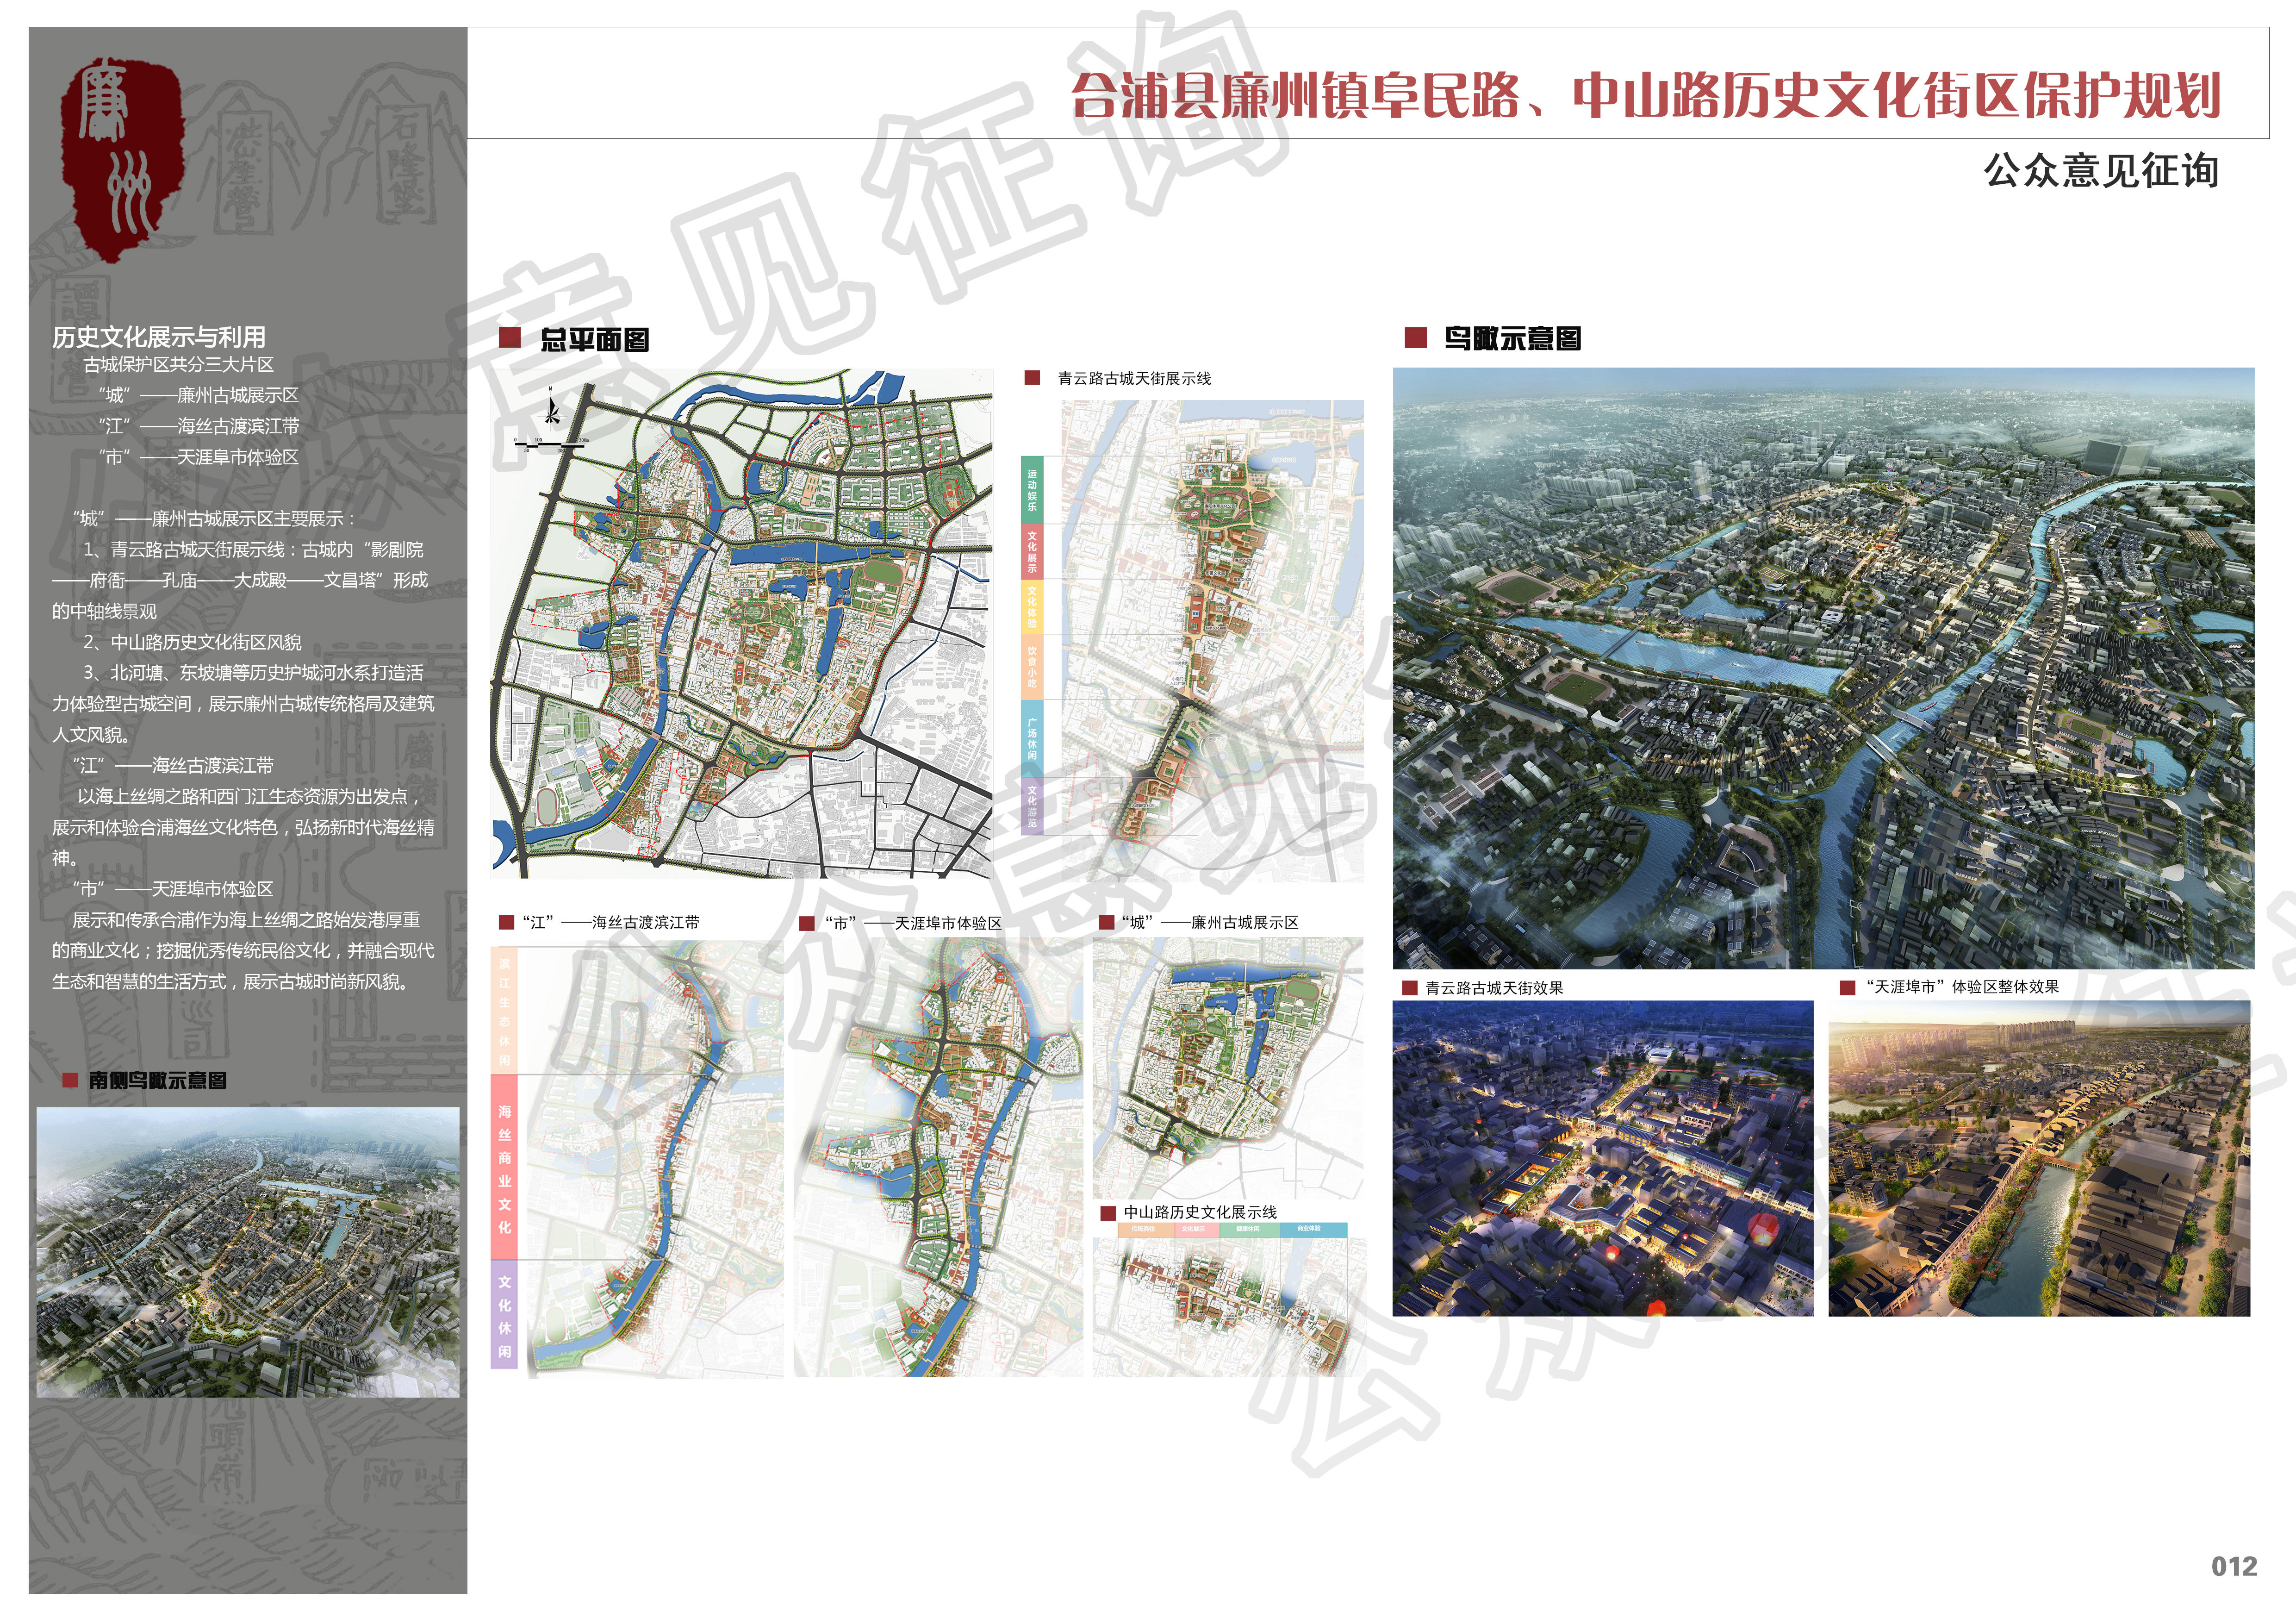Viewport: 2296px width, 1624px height.
Task: Click the sidebar heading 历史文化展示与利用
Action: click(159, 337)
